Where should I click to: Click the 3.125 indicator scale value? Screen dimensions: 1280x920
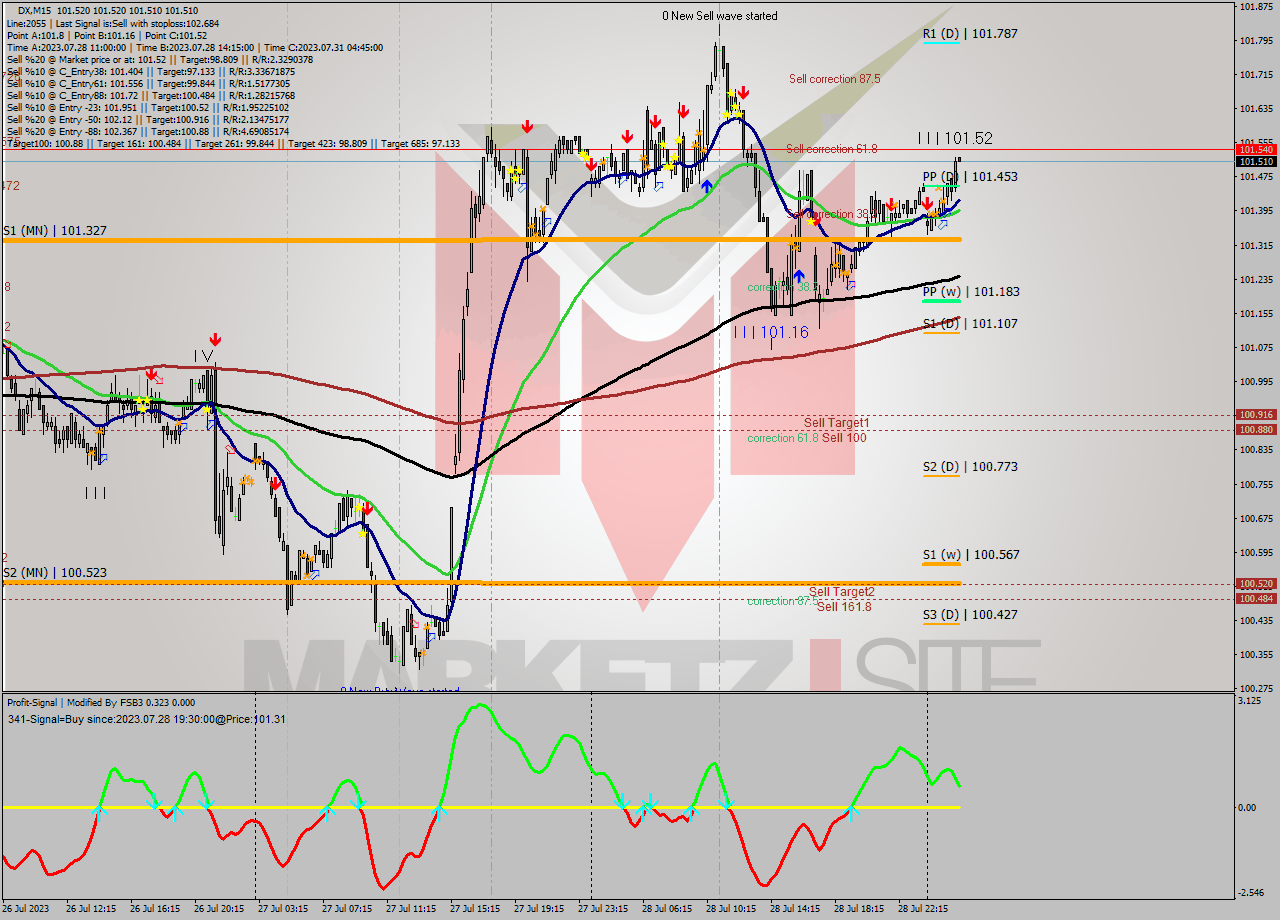[1249, 701]
